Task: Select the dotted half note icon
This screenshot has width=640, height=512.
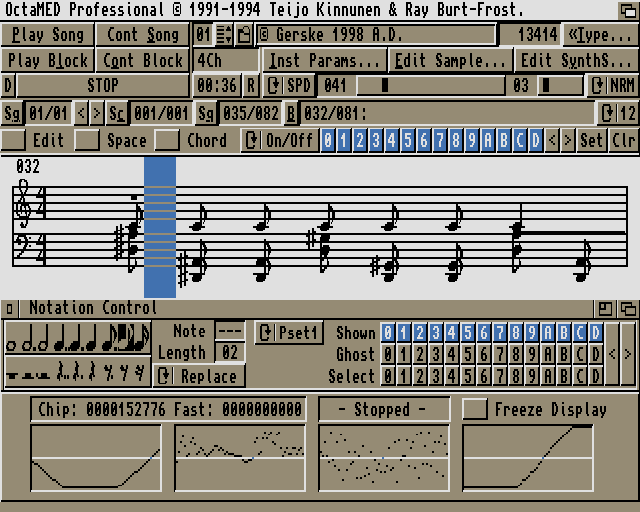Action: point(29,337)
